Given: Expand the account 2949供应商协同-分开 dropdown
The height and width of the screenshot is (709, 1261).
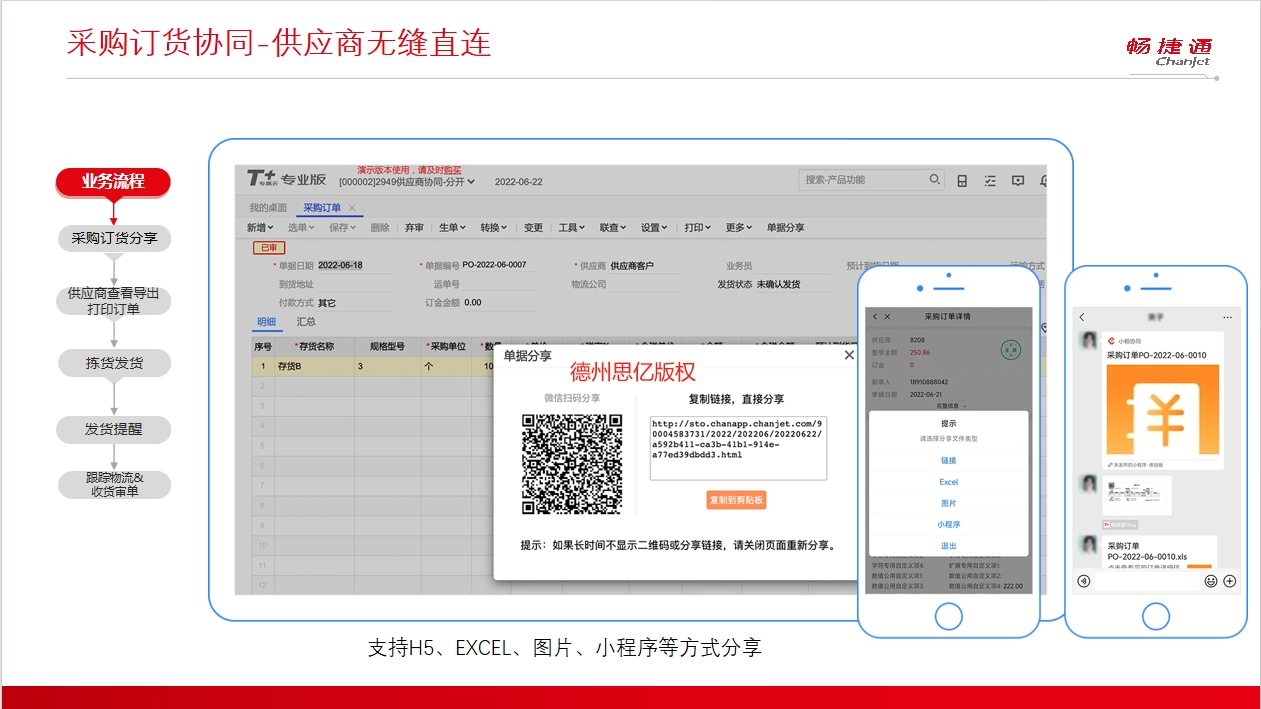Looking at the screenshot, I should point(407,182).
